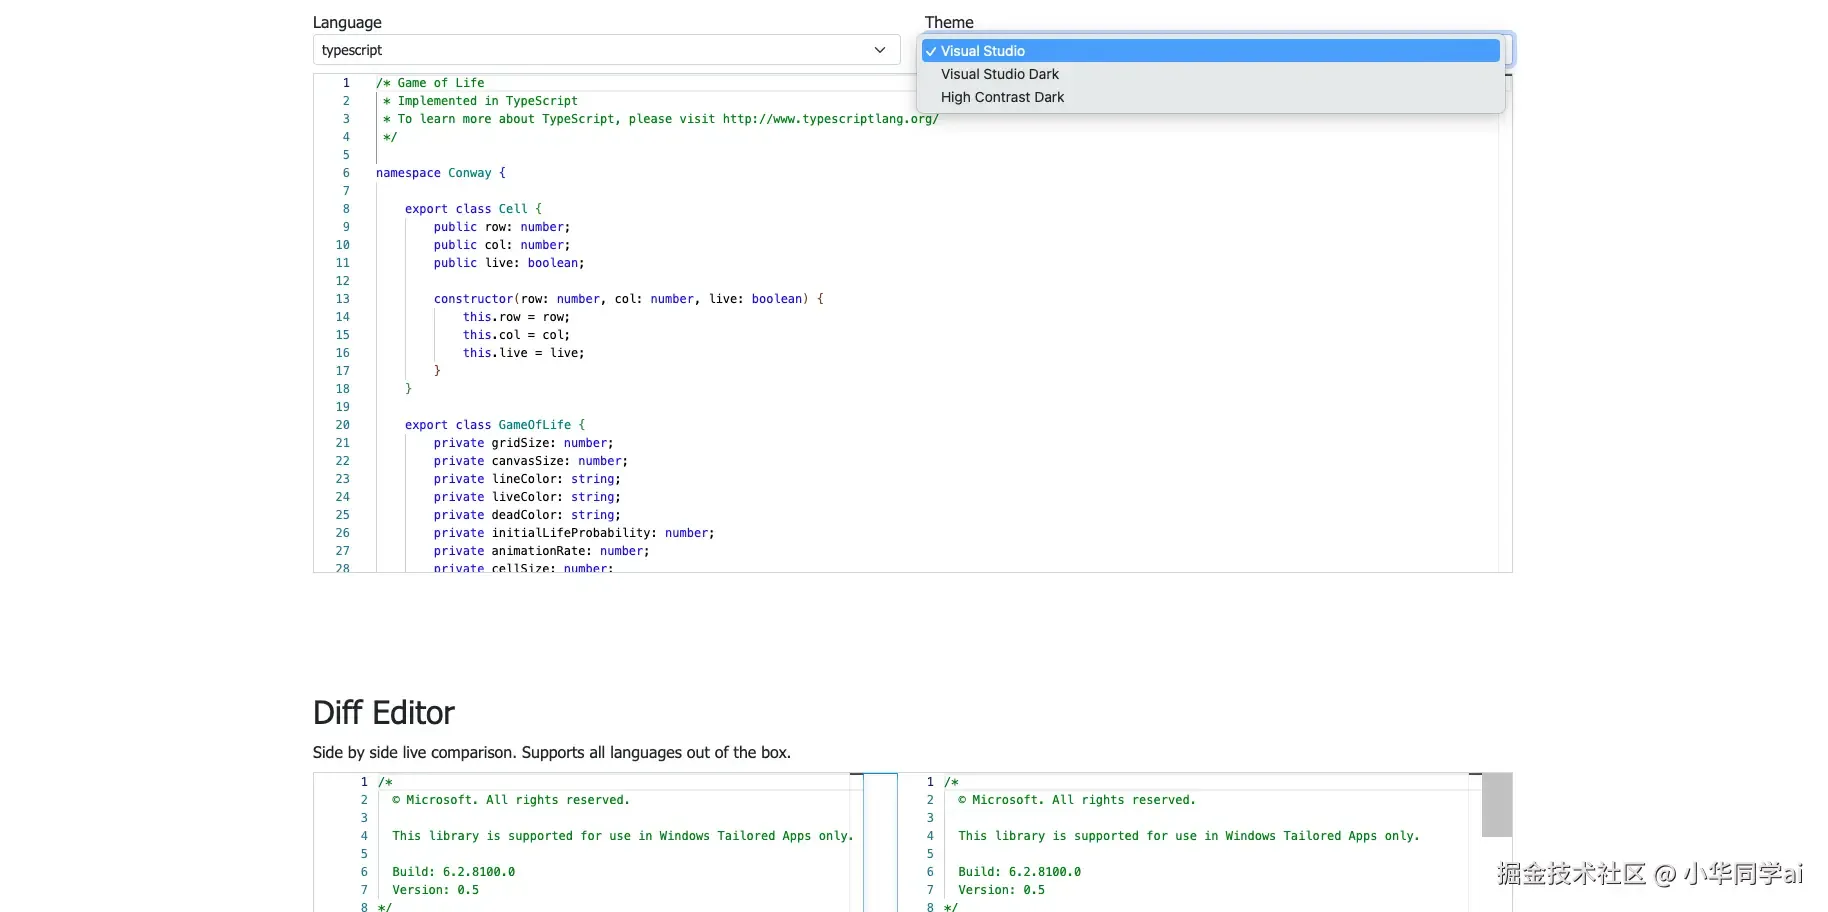1828x912 pixels.
Task: Click the namespace Conway line
Action: point(441,173)
